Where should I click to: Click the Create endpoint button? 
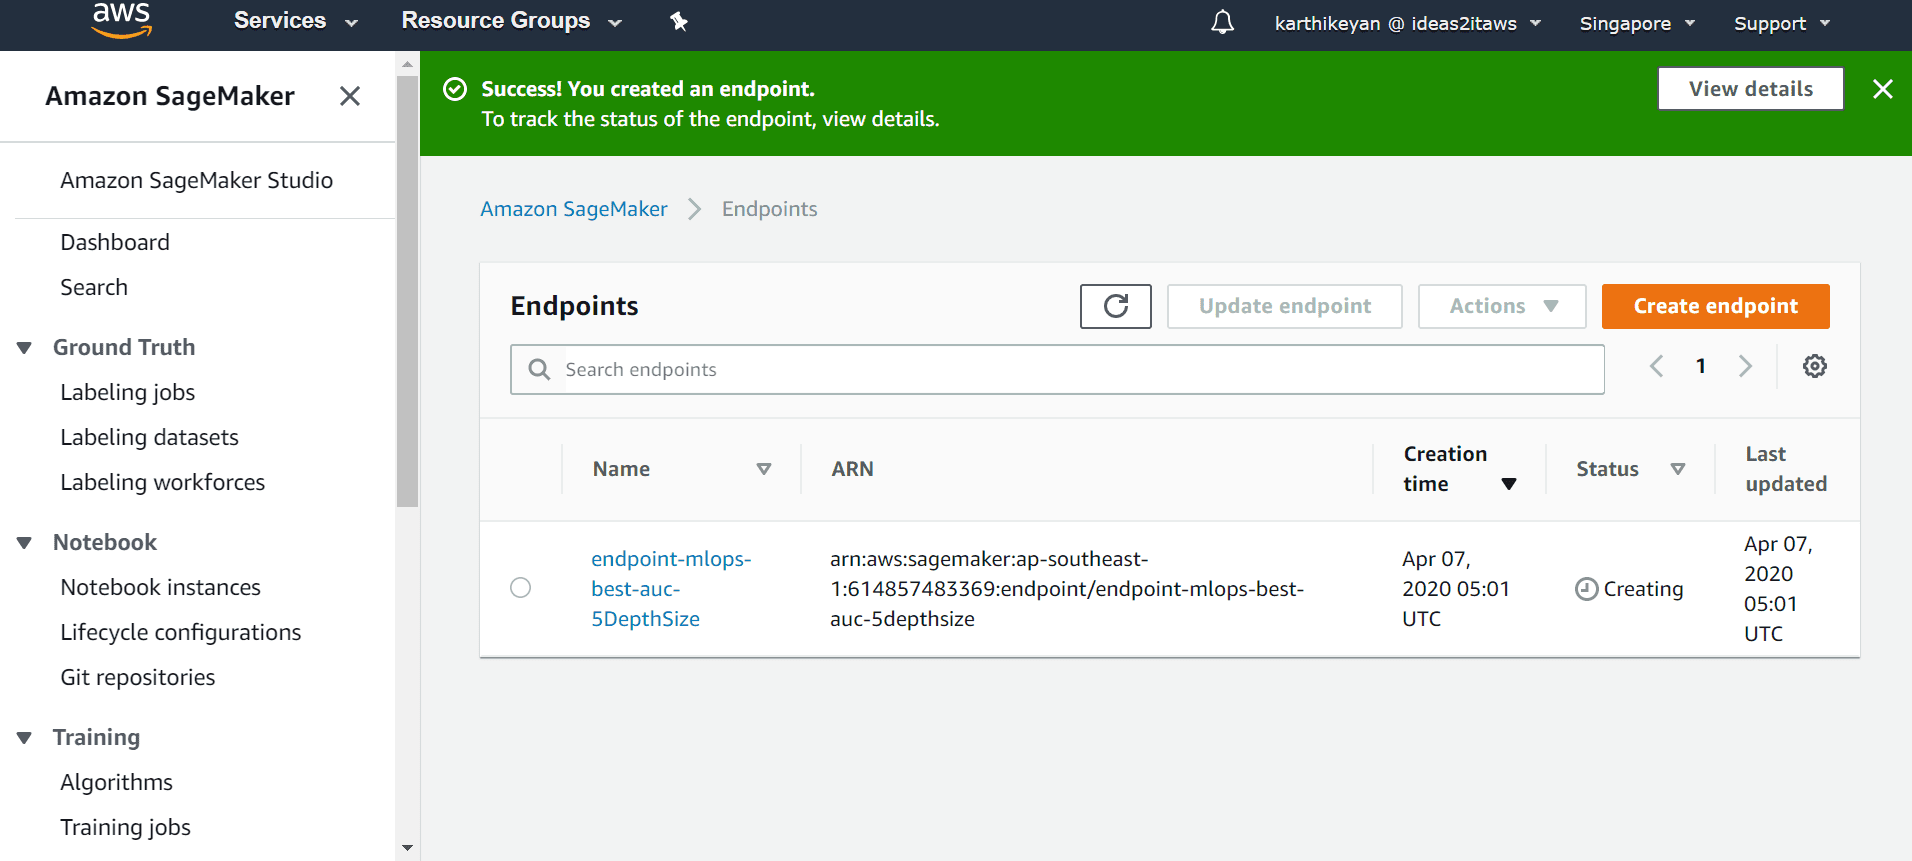(x=1716, y=306)
